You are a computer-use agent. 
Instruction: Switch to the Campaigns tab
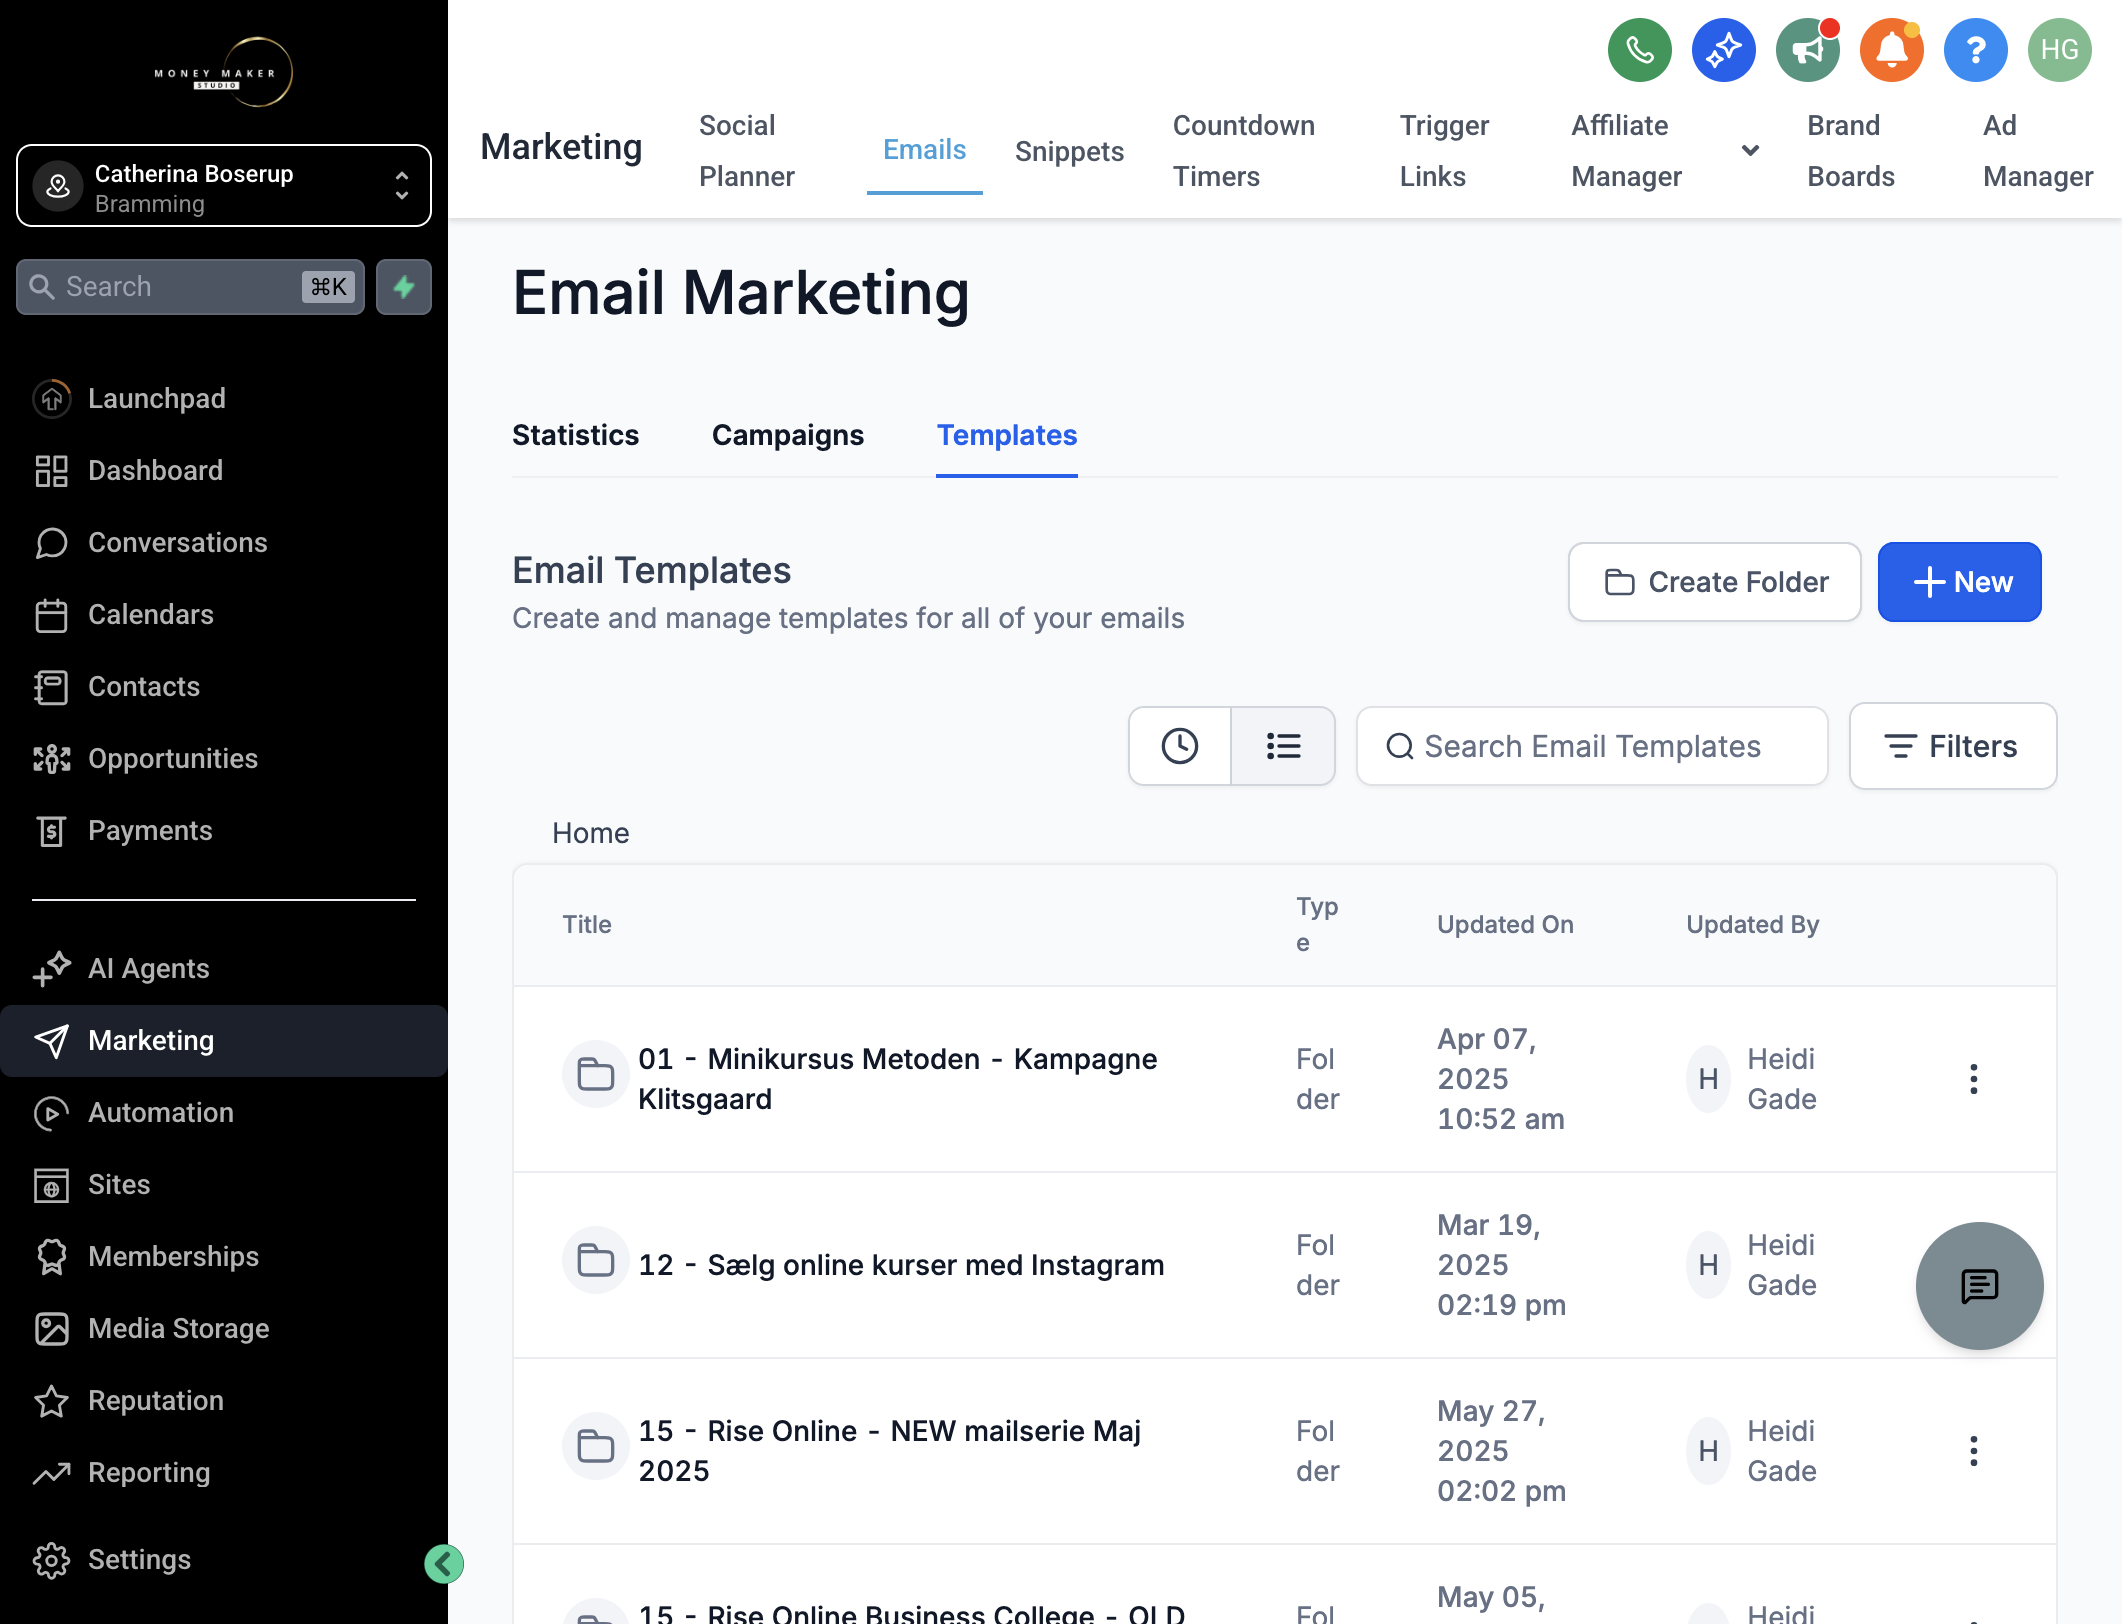pyautogui.click(x=788, y=435)
